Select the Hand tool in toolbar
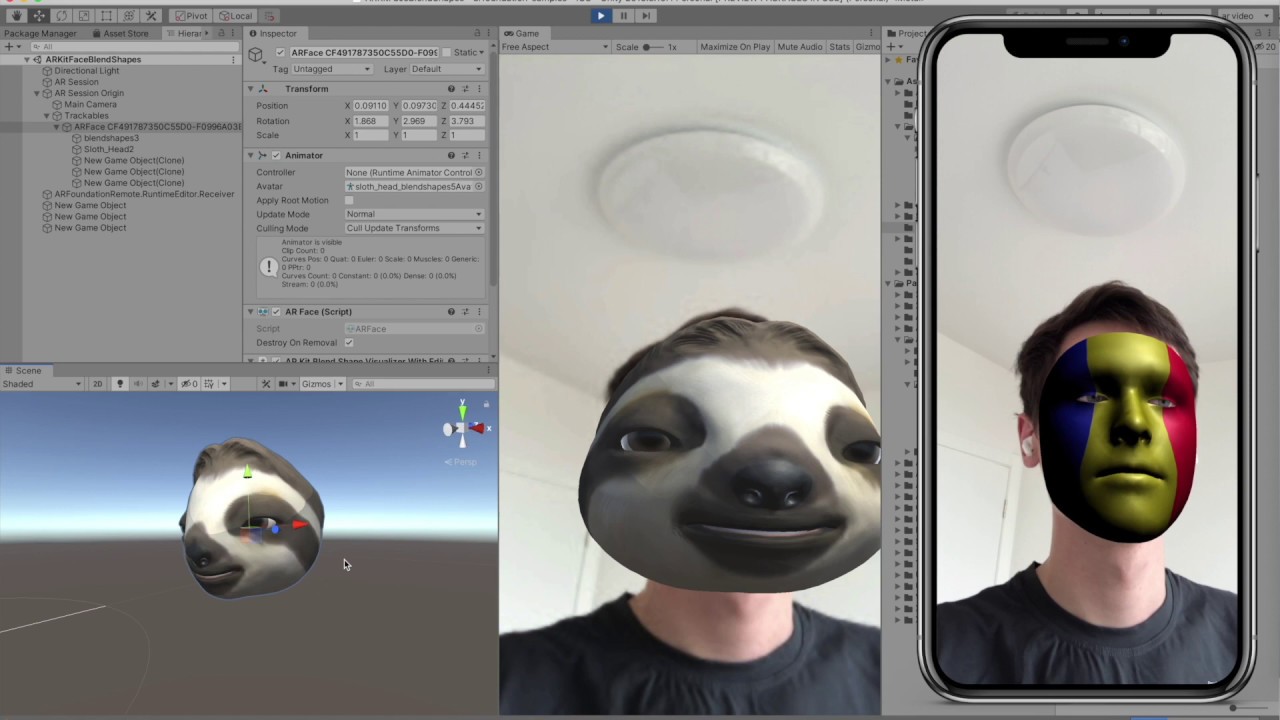This screenshot has height=720, width=1280. [16, 16]
